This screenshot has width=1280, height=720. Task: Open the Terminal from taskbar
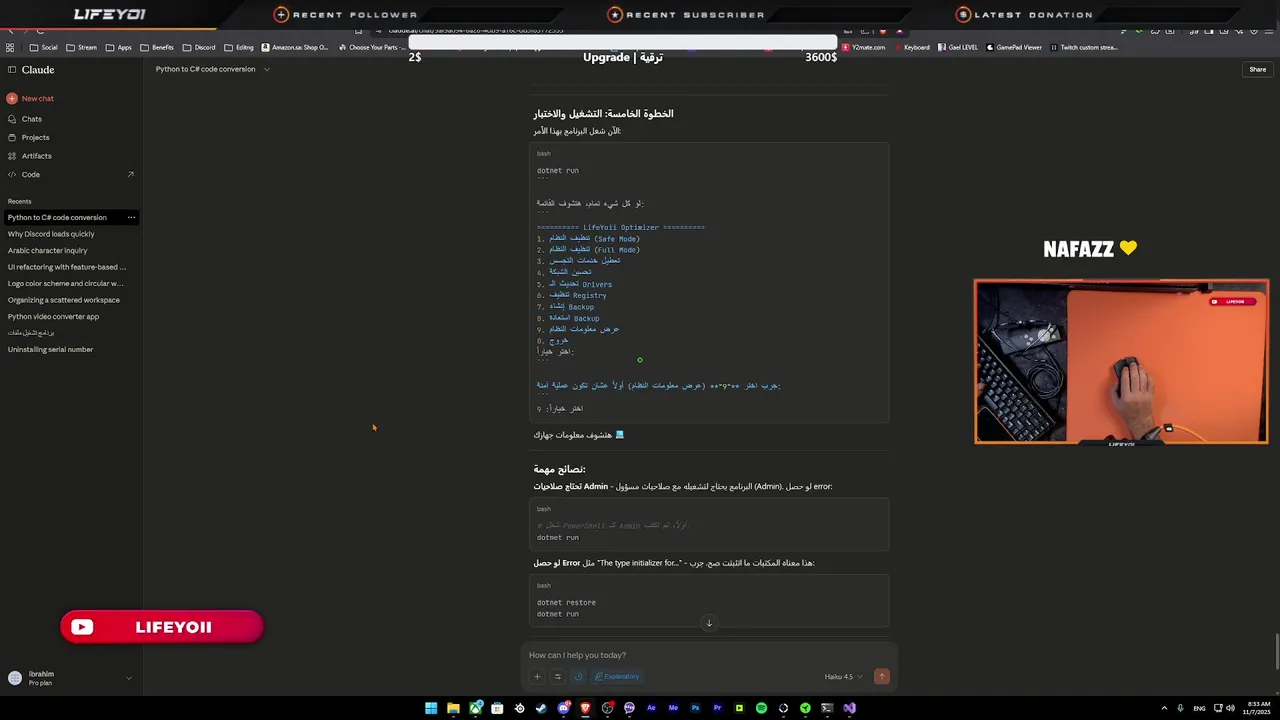[827, 708]
